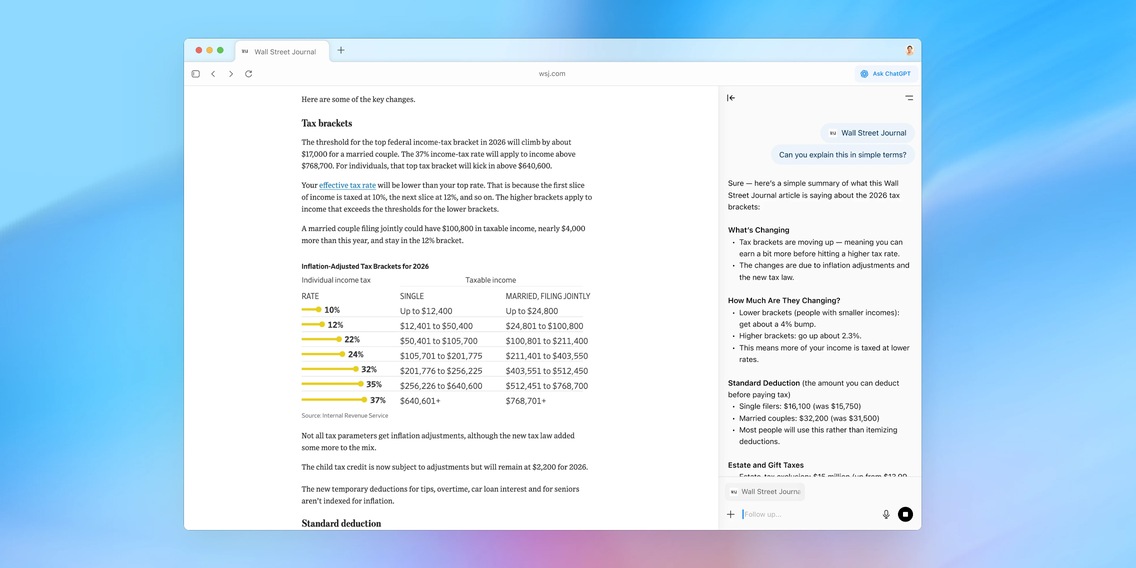Type in the Follow up field
The height and width of the screenshot is (568, 1136).
(805, 514)
